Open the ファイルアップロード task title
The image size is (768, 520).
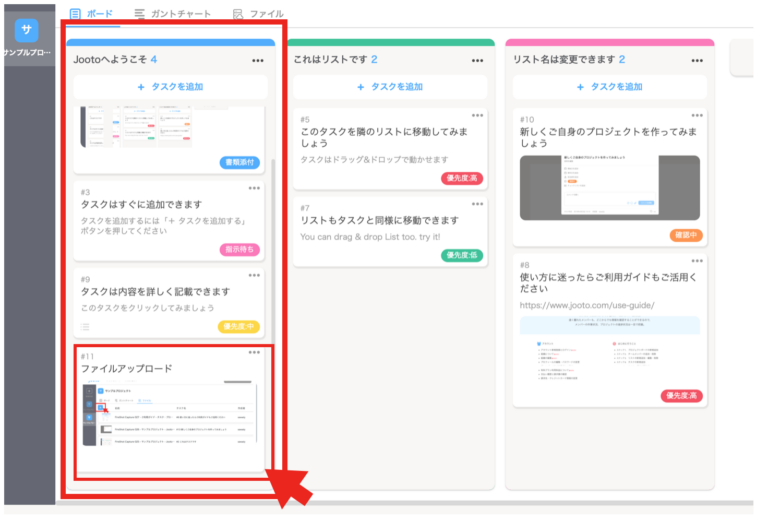(x=126, y=369)
